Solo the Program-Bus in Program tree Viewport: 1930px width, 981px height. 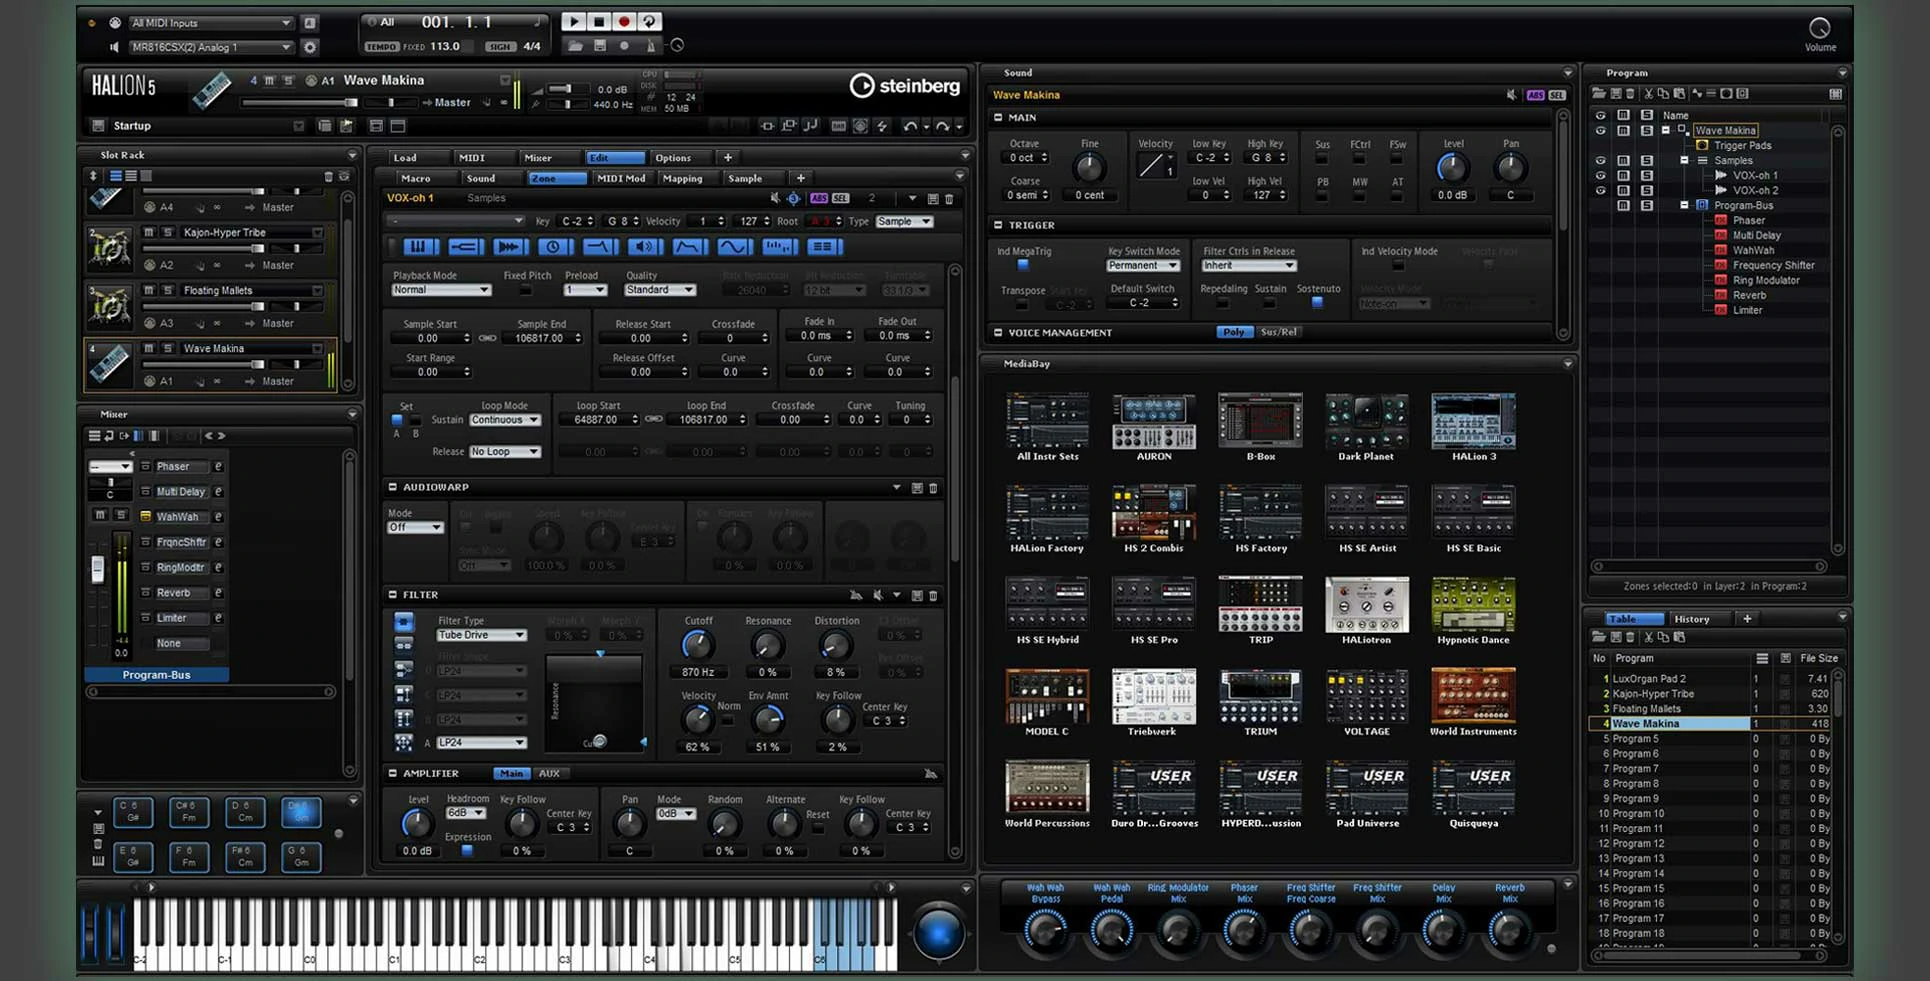coord(1646,205)
